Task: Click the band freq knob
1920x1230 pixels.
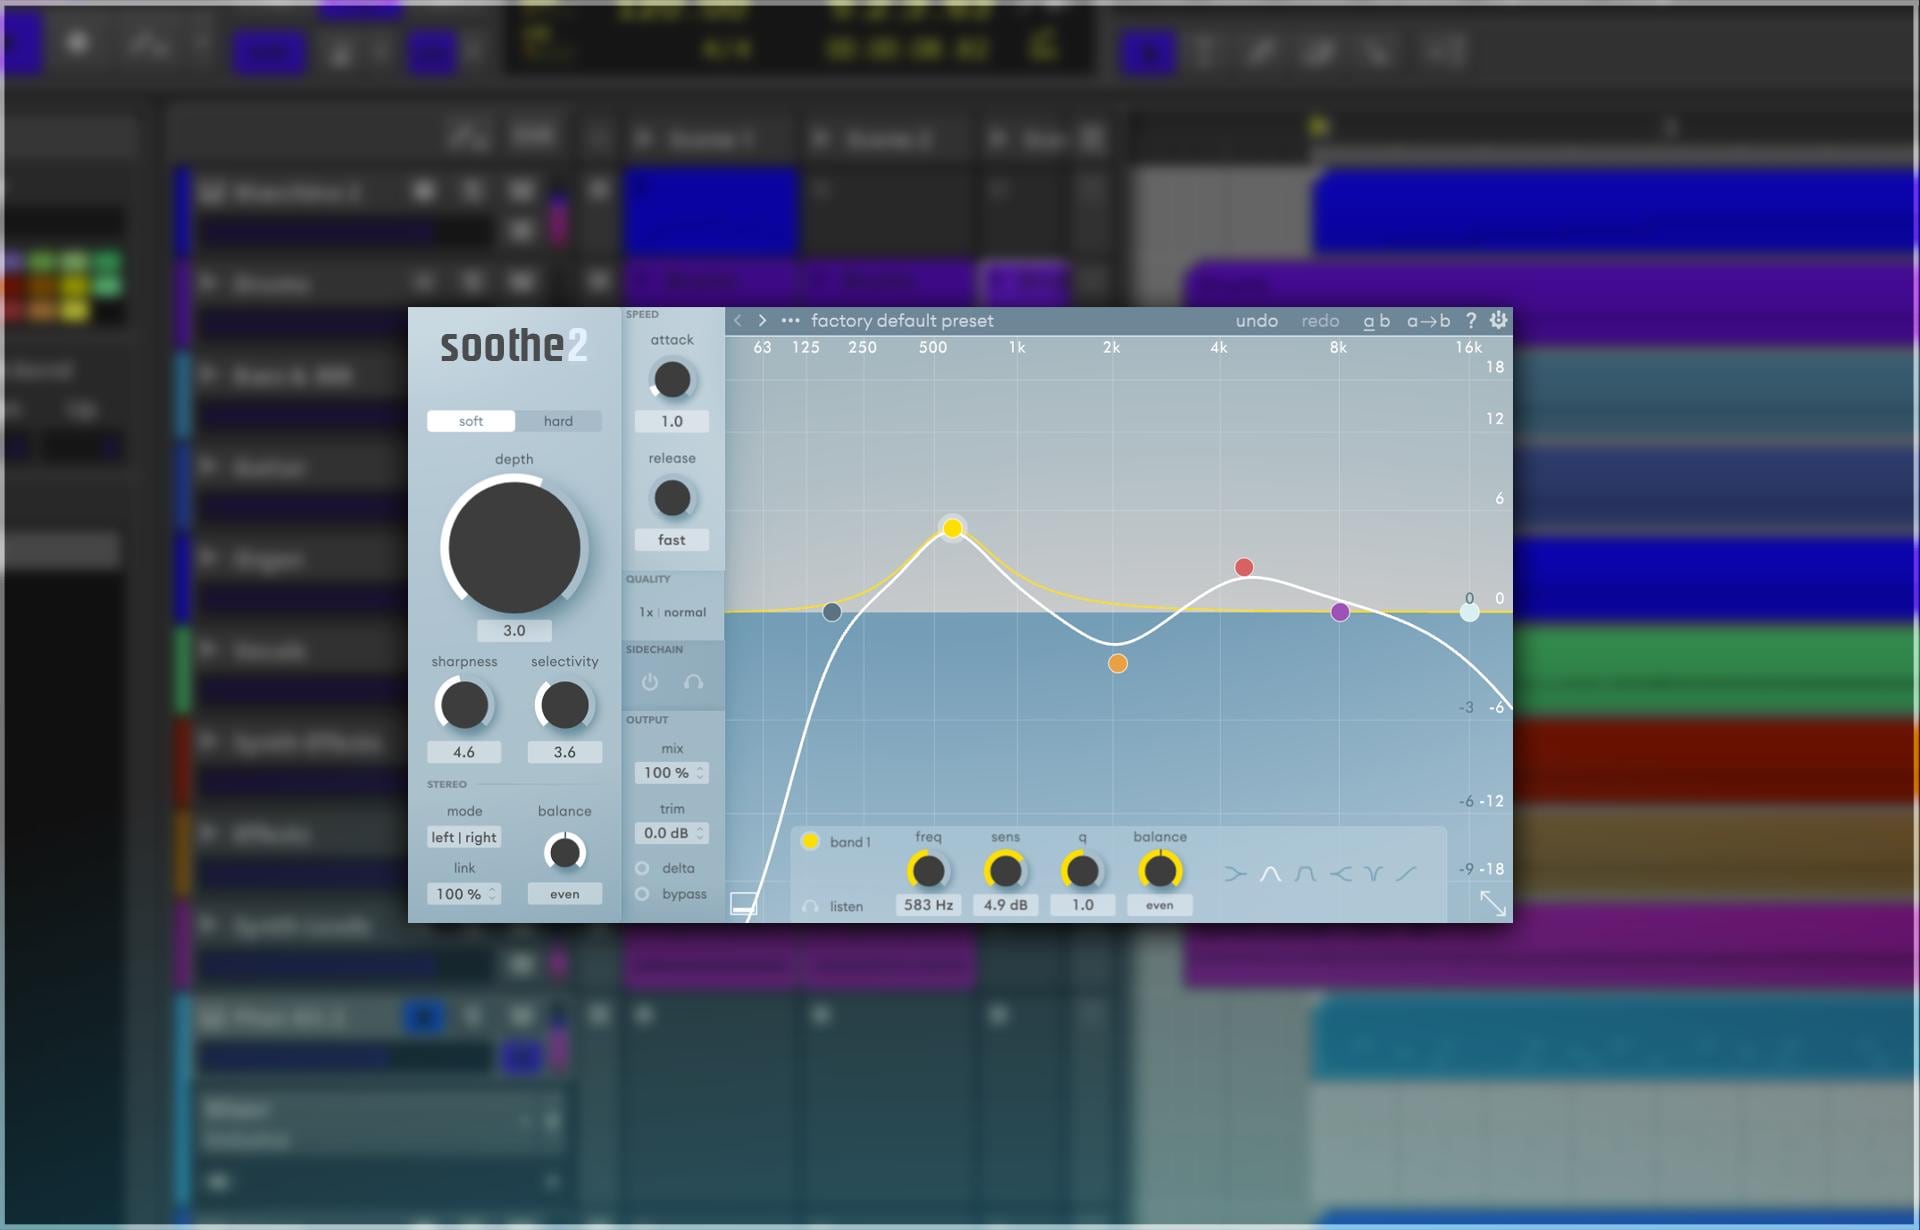Action: tap(928, 871)
